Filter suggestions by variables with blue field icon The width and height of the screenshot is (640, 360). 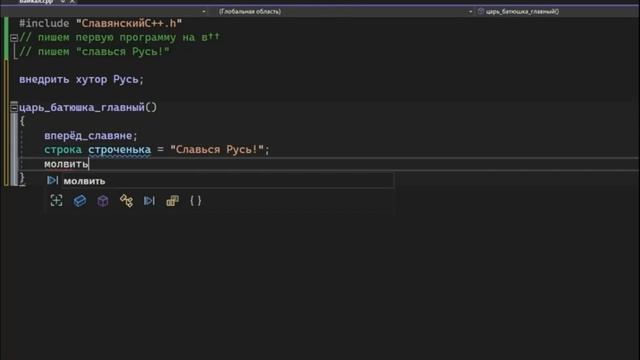[x=80, y=200]
